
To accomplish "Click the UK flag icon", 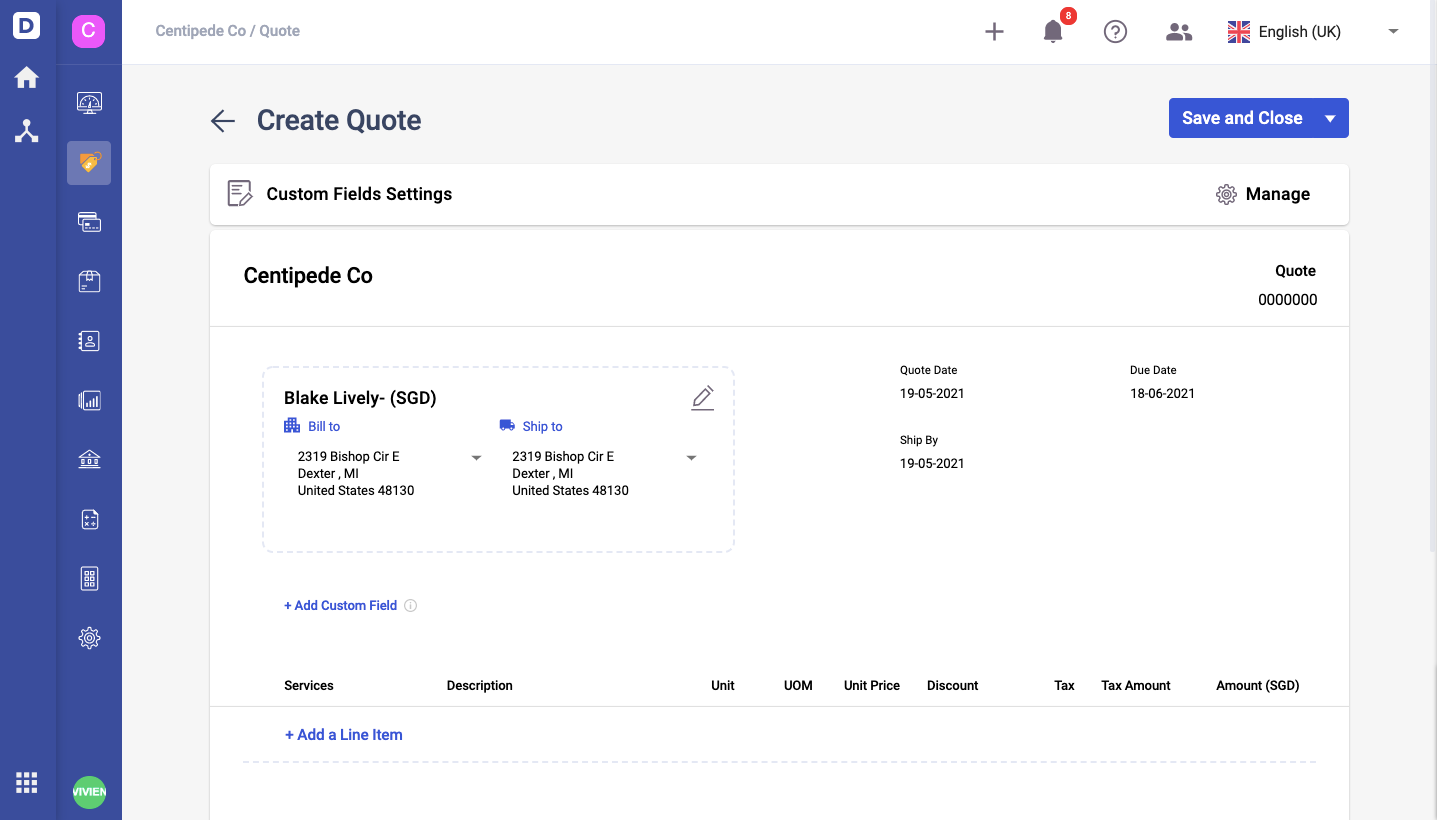I will coord(1239,32).
